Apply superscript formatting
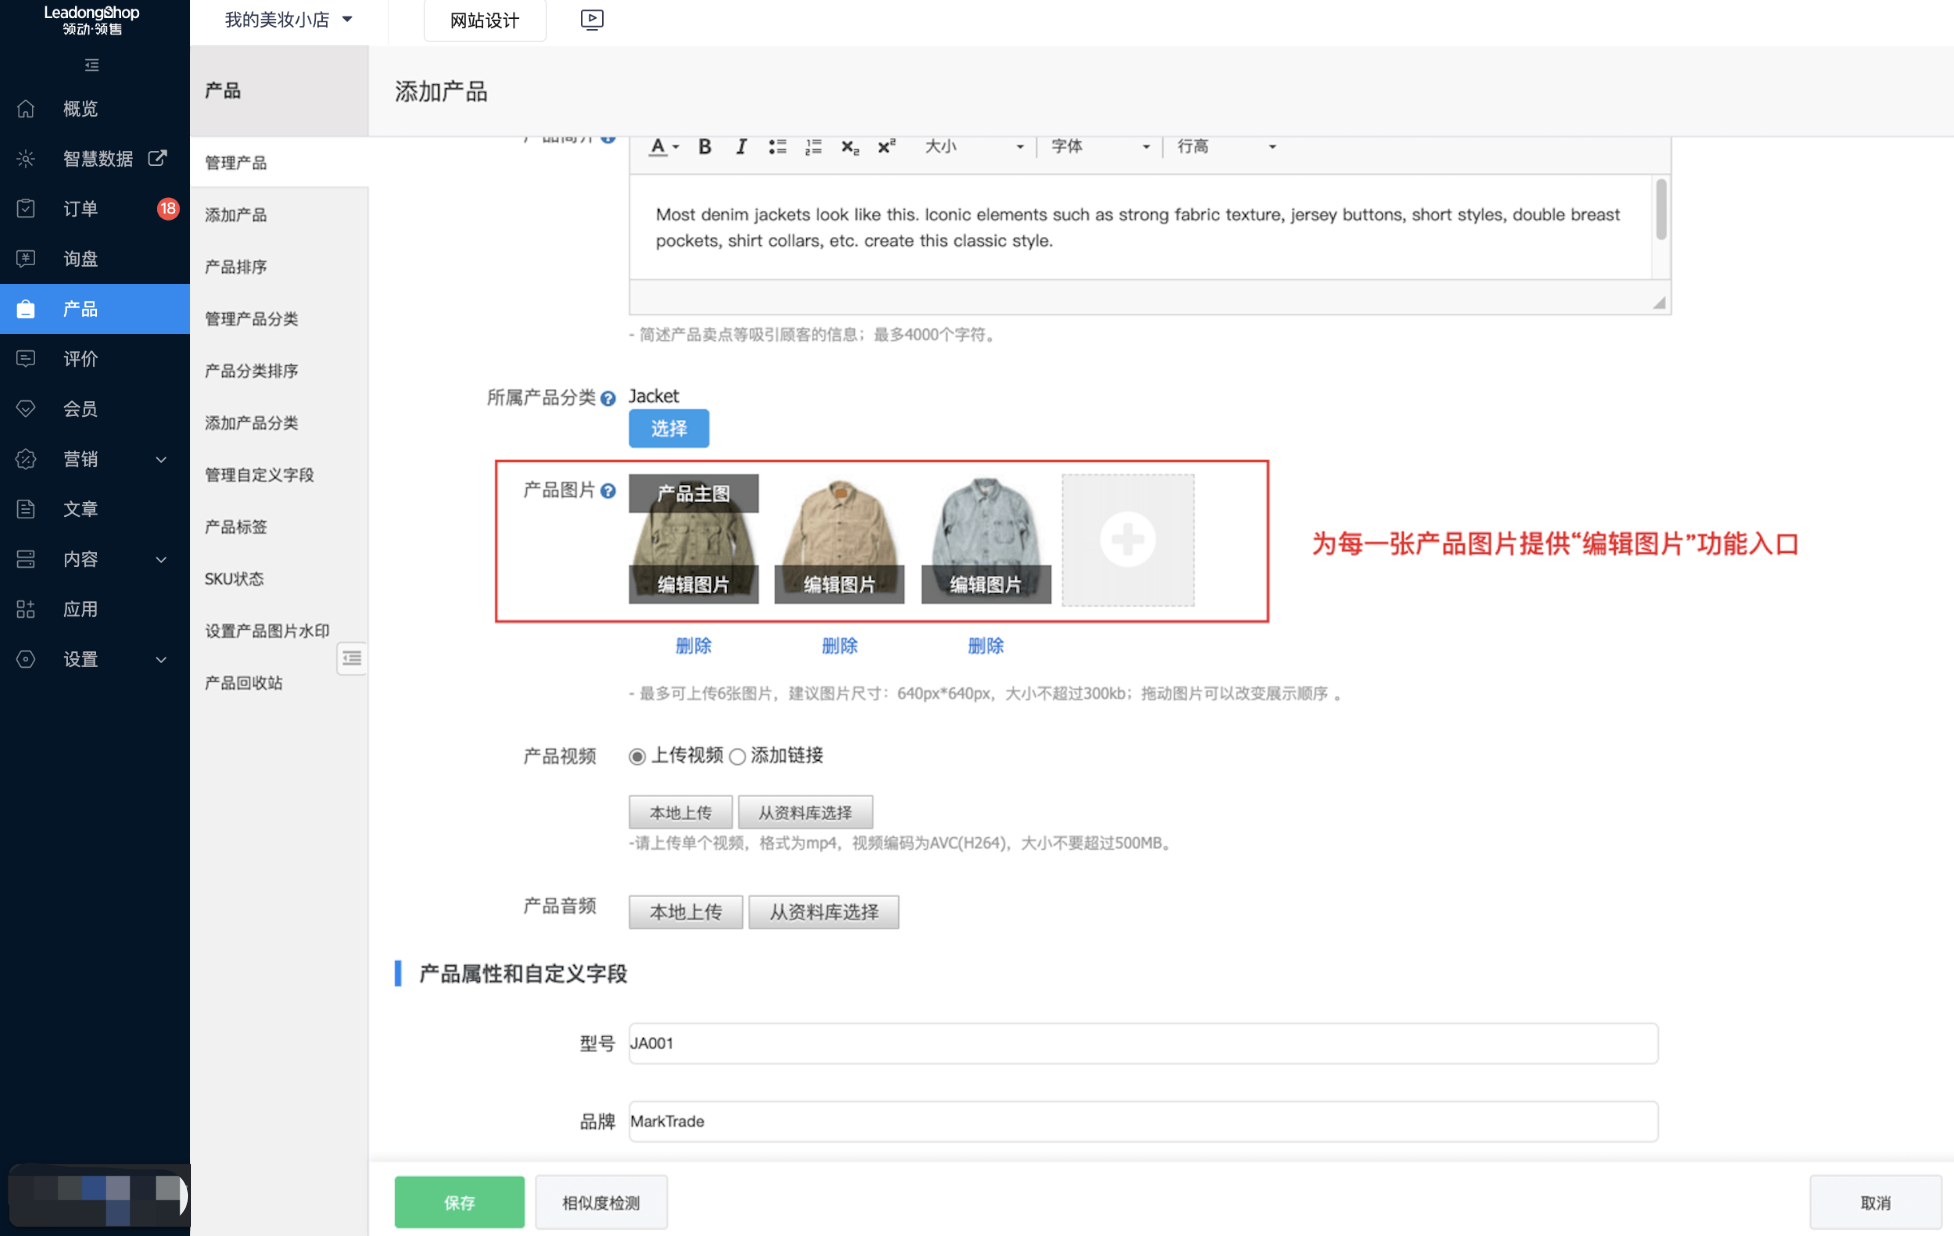Image resolution: width=1954 pixels, height=1236 pixels. (x=885, y=146)
